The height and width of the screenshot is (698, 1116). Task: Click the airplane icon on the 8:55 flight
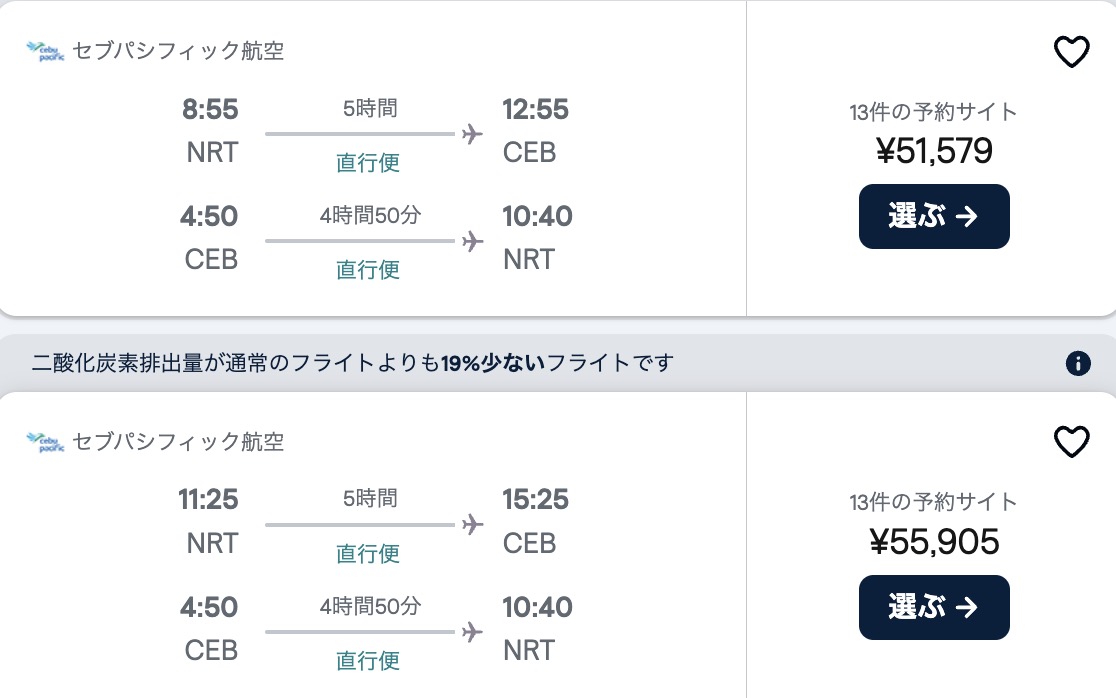coord(472,134)
